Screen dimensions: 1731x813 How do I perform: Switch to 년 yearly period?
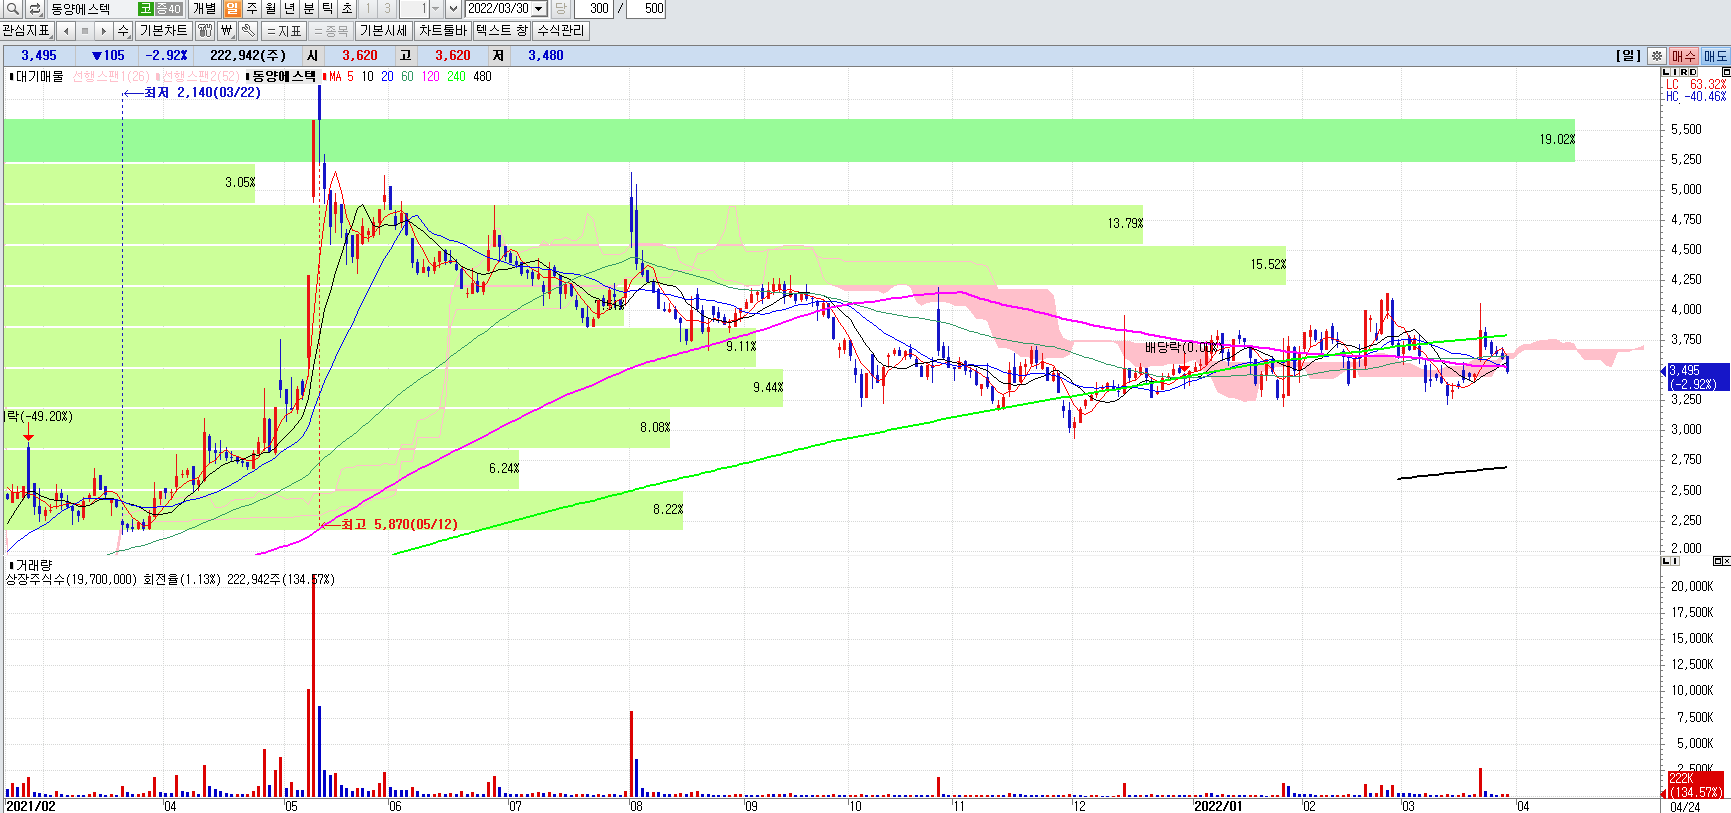[289, 9]
